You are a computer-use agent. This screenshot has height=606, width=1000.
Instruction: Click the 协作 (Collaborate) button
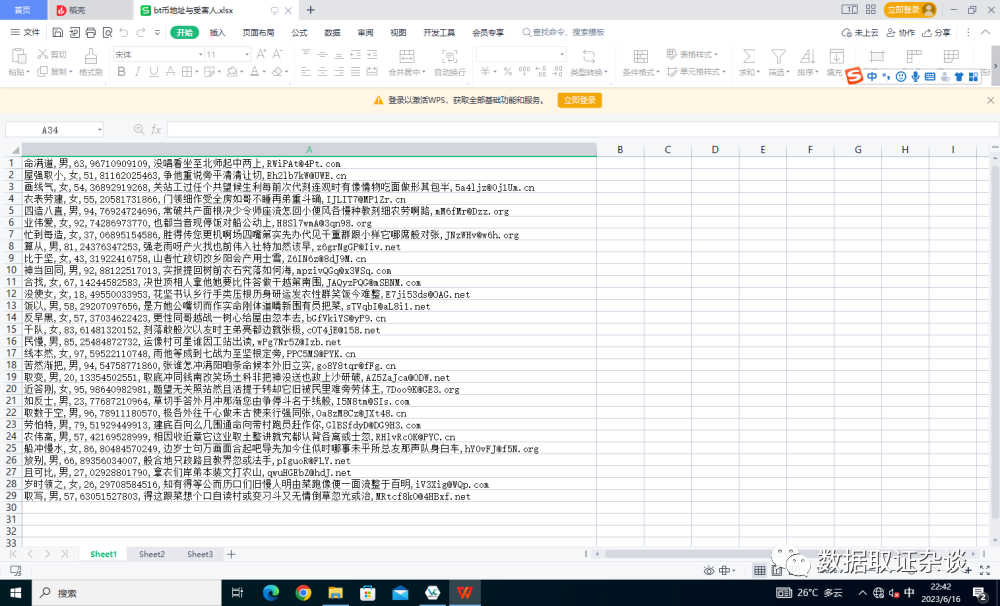tap(901, 33)
